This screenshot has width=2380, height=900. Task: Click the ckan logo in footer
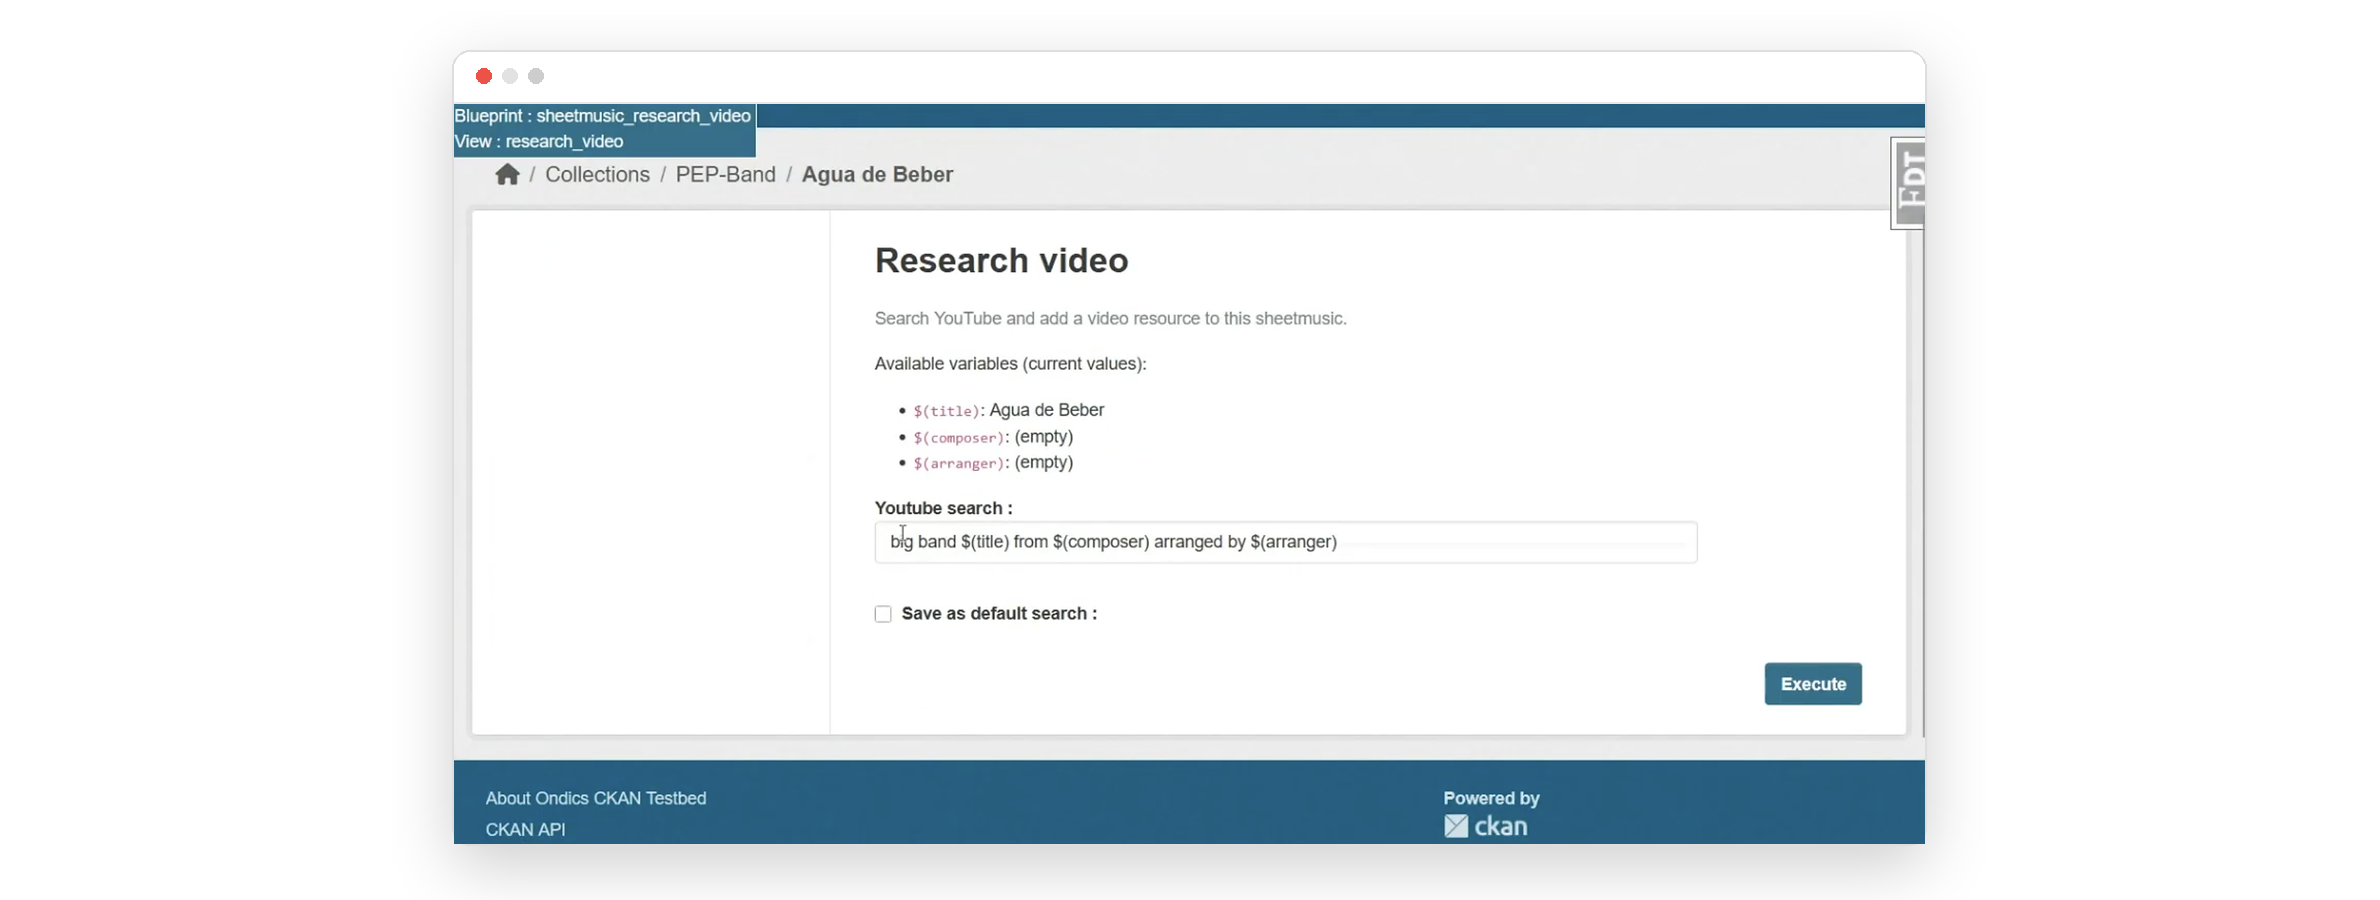pyautogui.click(x=1485, y=826)
